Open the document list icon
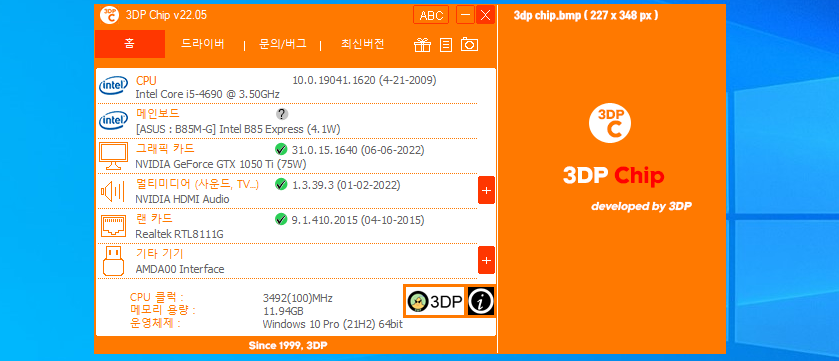This screenshot has width=839, height=361. [x=446, y=45]
